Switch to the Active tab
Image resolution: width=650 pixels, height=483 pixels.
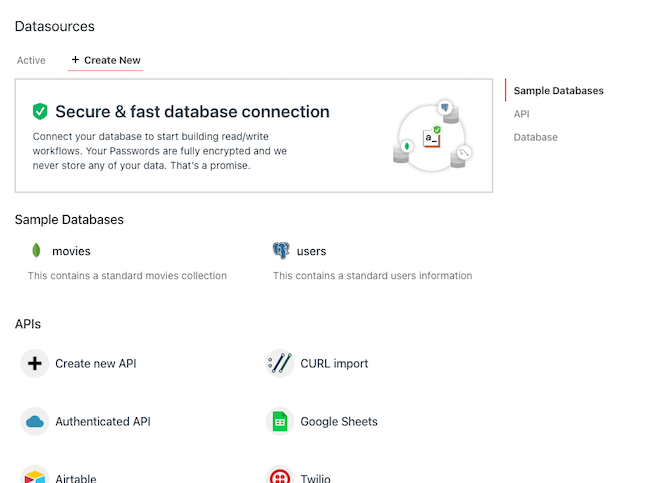click(x=31, y=60)
